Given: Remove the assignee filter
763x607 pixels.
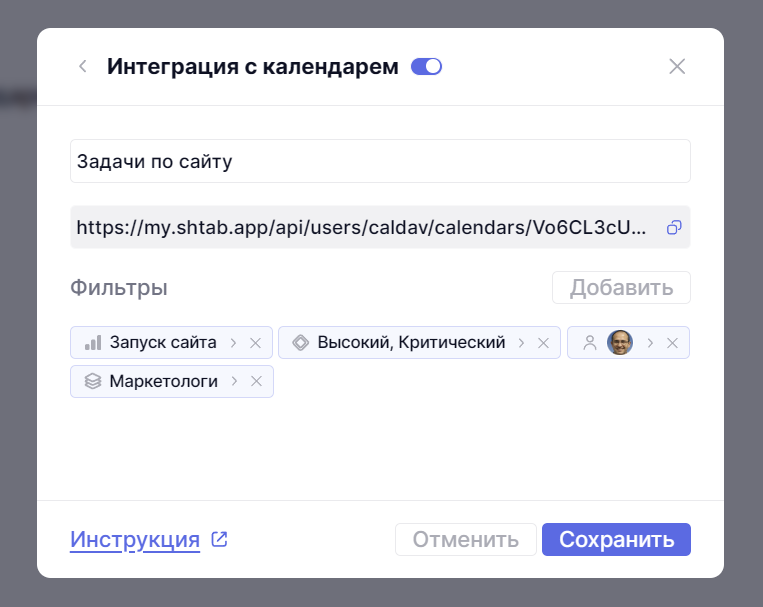Looking at the screenshot, I should [672, 343].
